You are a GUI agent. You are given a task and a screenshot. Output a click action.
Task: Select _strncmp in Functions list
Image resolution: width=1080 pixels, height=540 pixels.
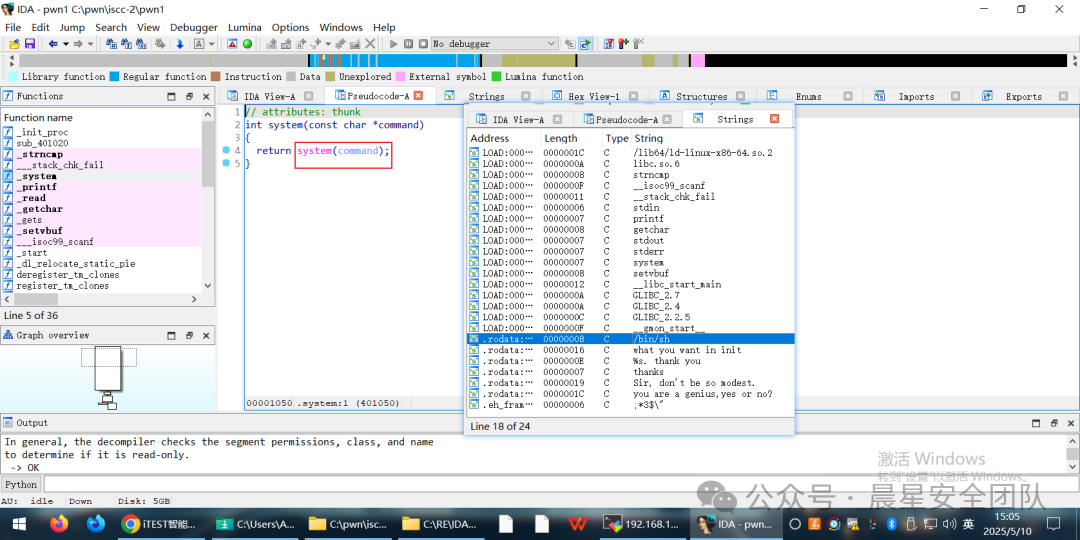pos(102,154)
